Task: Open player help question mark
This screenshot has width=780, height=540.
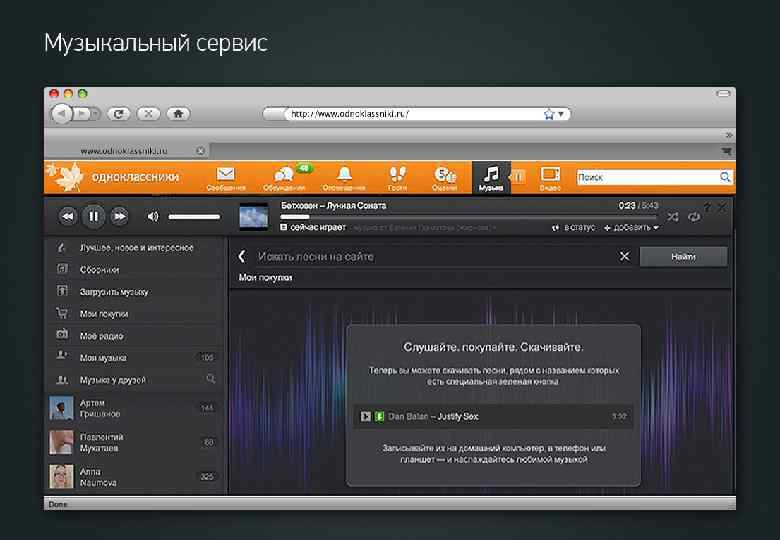Action: click(x=707, y=207)
